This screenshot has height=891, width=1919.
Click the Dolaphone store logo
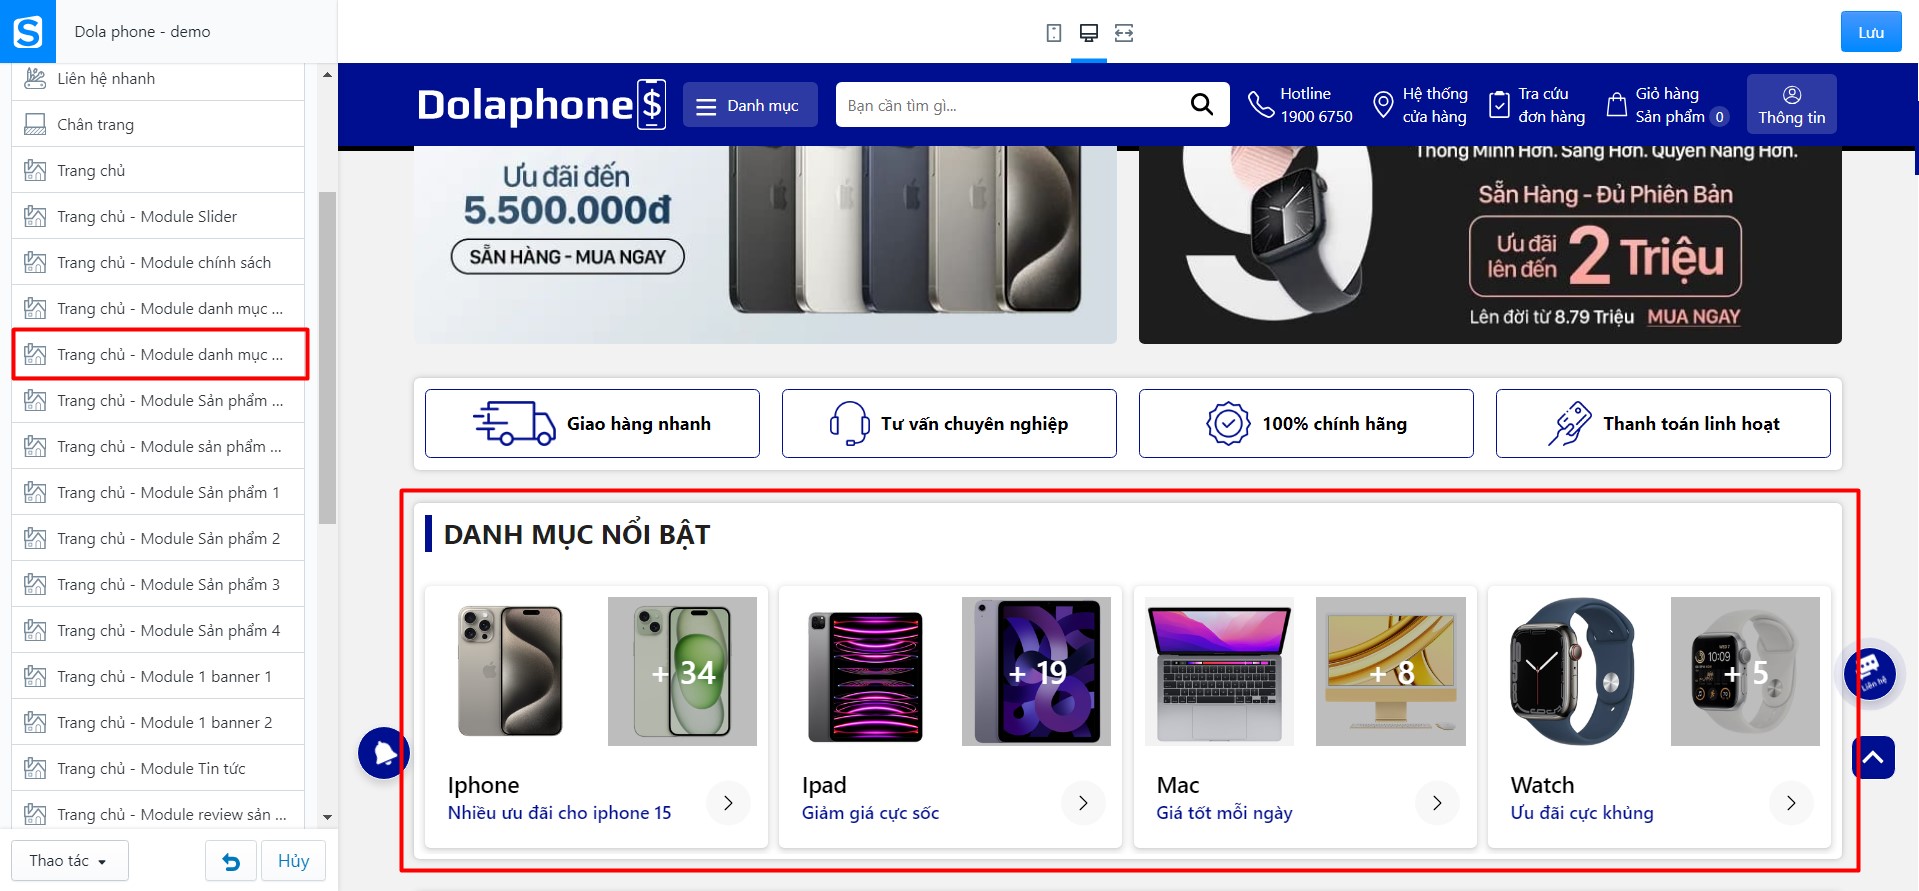point(541,104)
